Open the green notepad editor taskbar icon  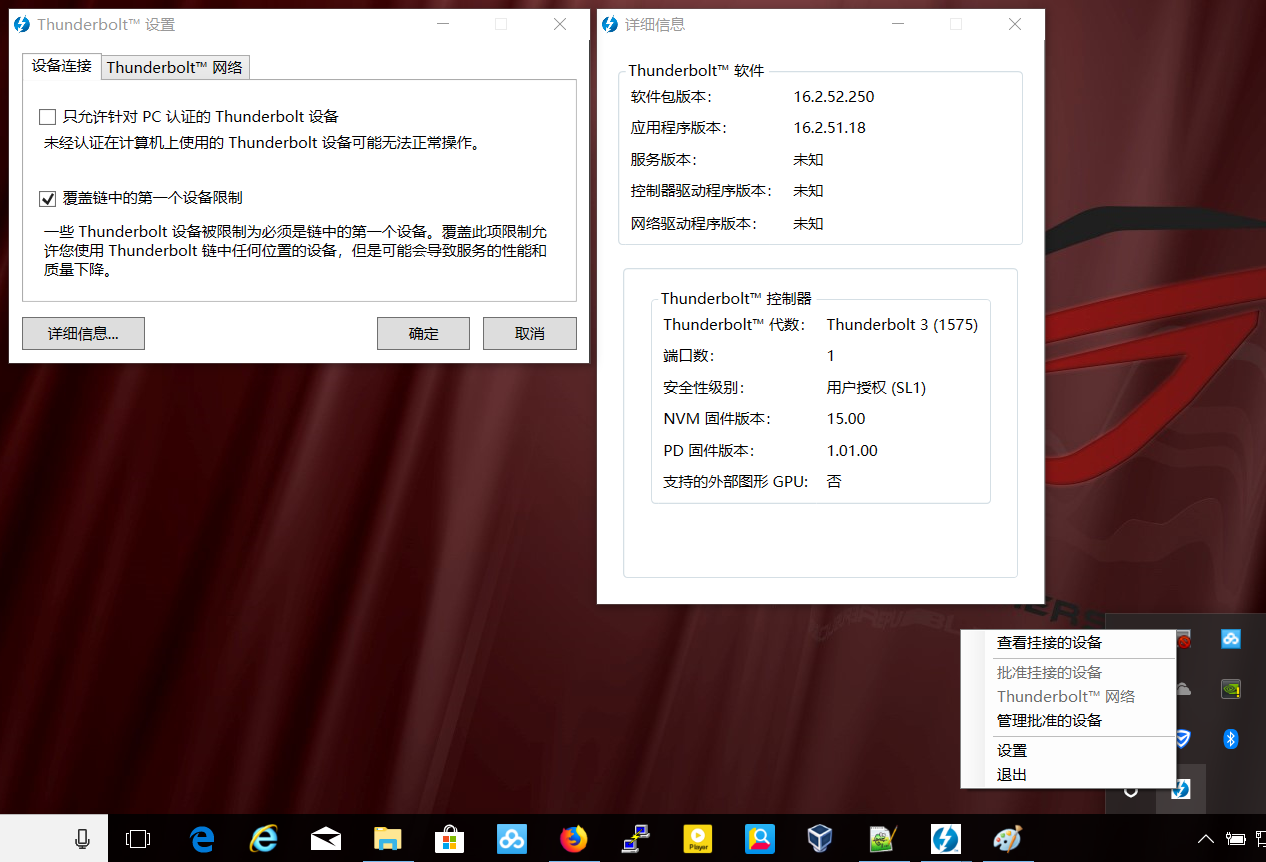click(883, 839)
